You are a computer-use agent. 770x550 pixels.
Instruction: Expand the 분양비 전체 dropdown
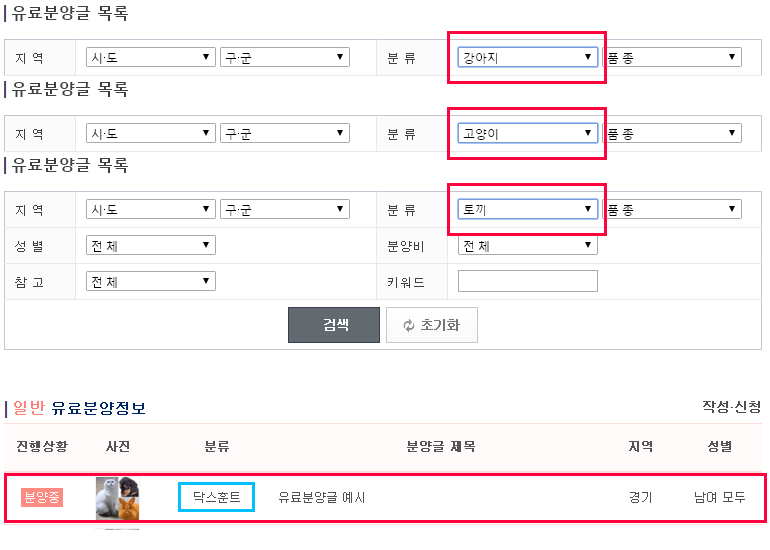[x=527, y=245]
